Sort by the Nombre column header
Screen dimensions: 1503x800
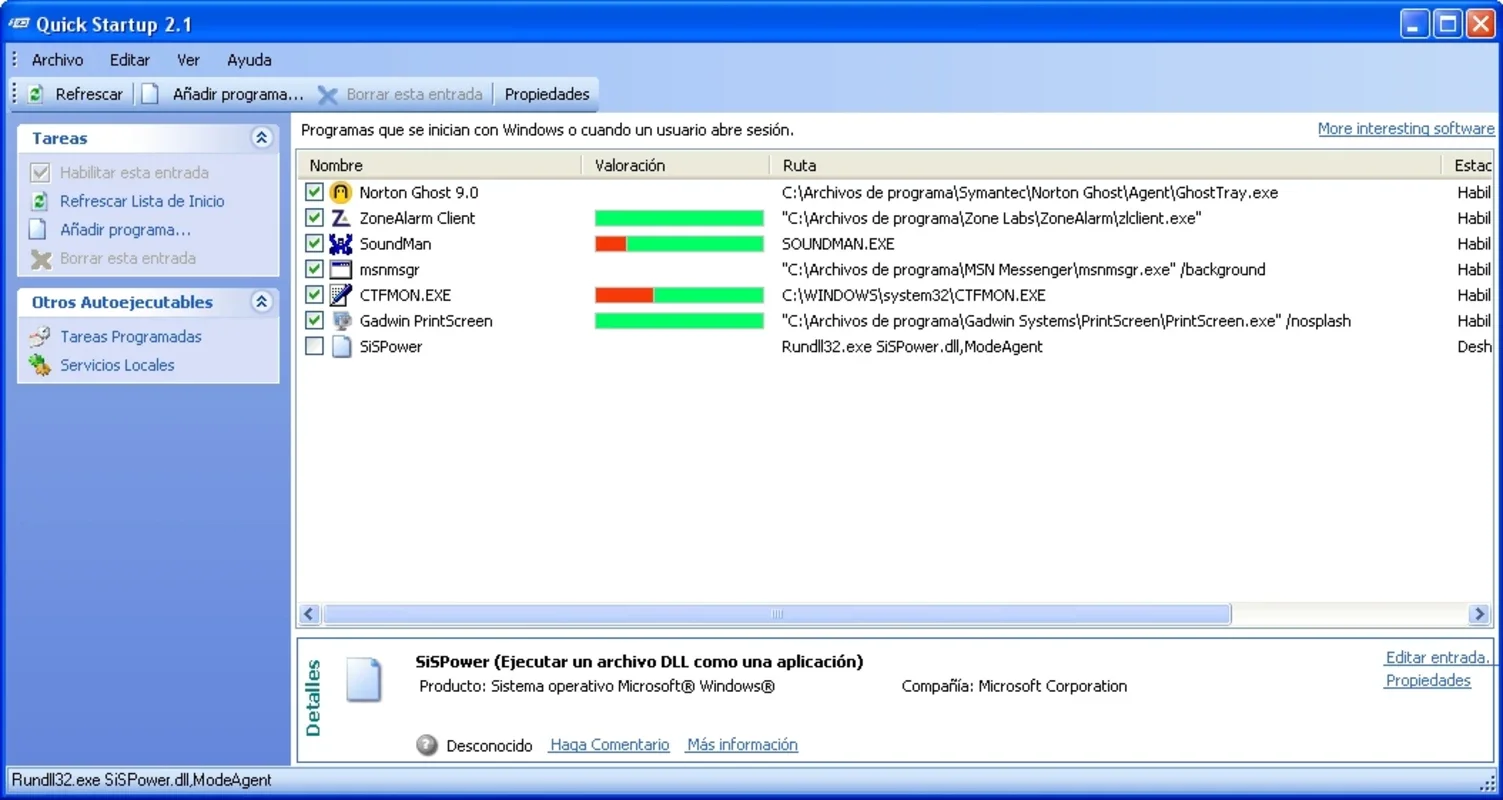tap(440, 166)
